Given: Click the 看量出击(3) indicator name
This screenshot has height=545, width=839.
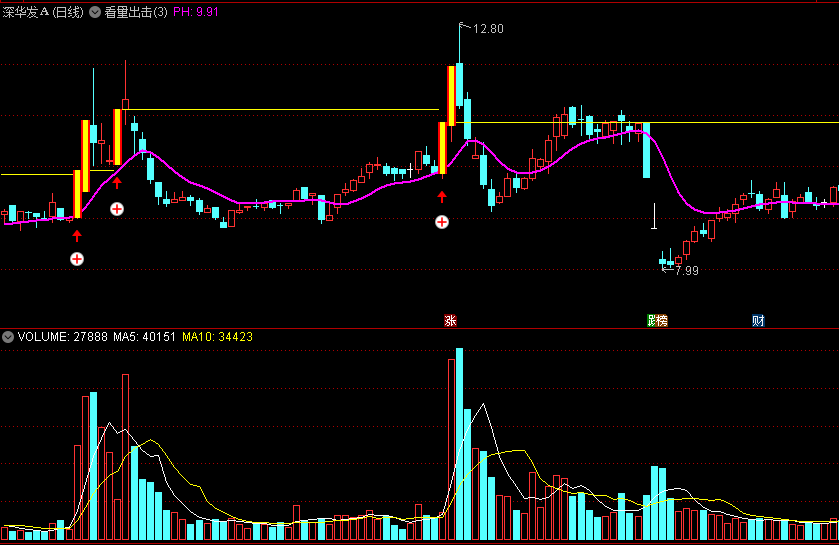Looking at the screenshot, I should (136, 12).
